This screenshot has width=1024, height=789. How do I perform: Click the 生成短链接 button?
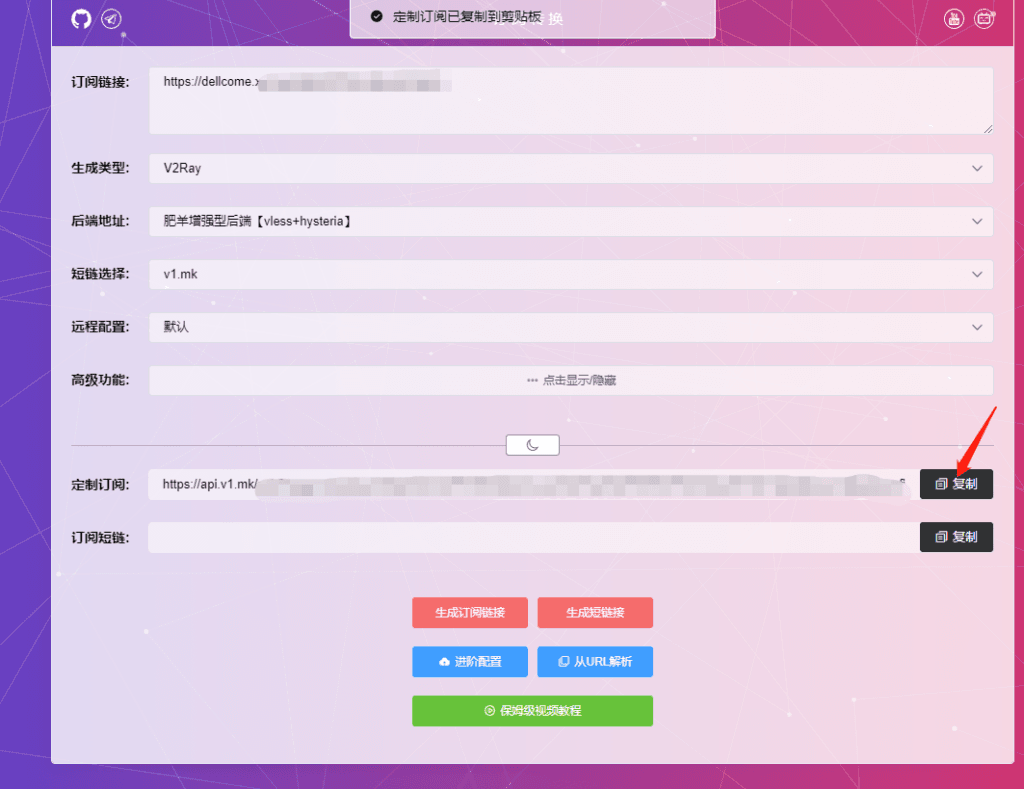[595, 613]
